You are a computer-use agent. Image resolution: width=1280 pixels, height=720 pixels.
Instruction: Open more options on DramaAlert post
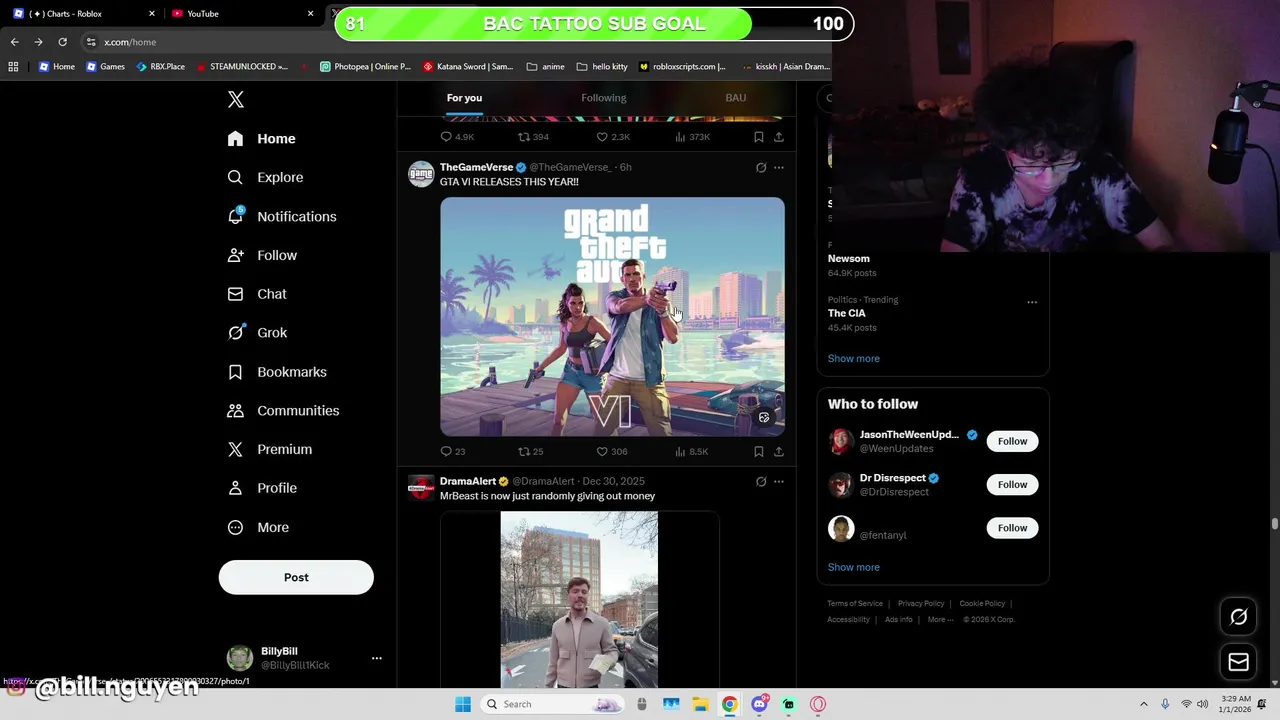pos(779,482)
